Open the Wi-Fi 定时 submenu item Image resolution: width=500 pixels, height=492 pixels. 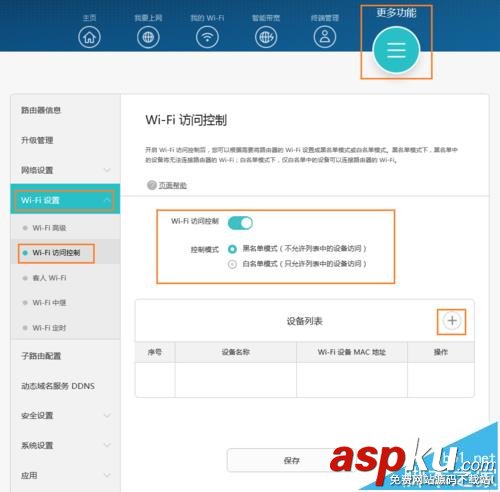pyautogui.click(x=49, y=328)
